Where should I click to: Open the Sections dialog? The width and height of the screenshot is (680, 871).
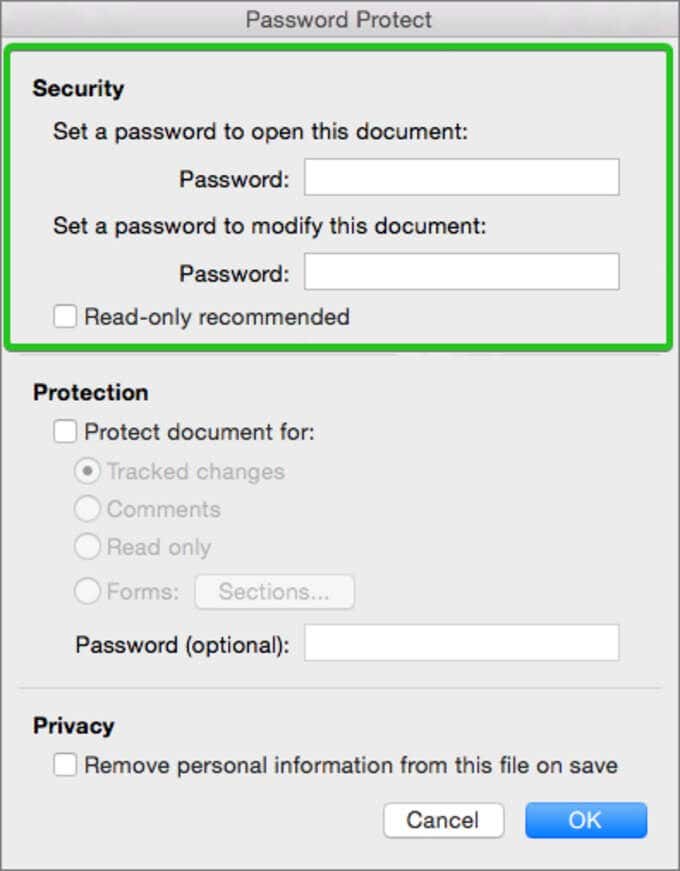(x=274, y=591)
